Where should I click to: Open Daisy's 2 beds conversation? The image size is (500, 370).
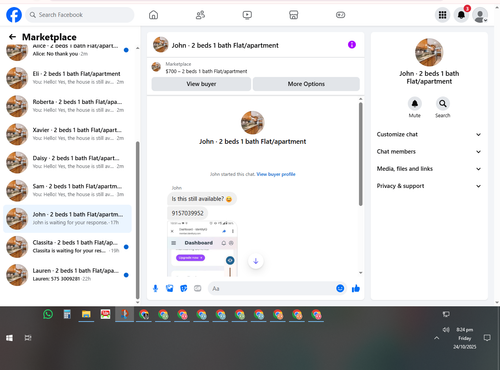[67, 162]
